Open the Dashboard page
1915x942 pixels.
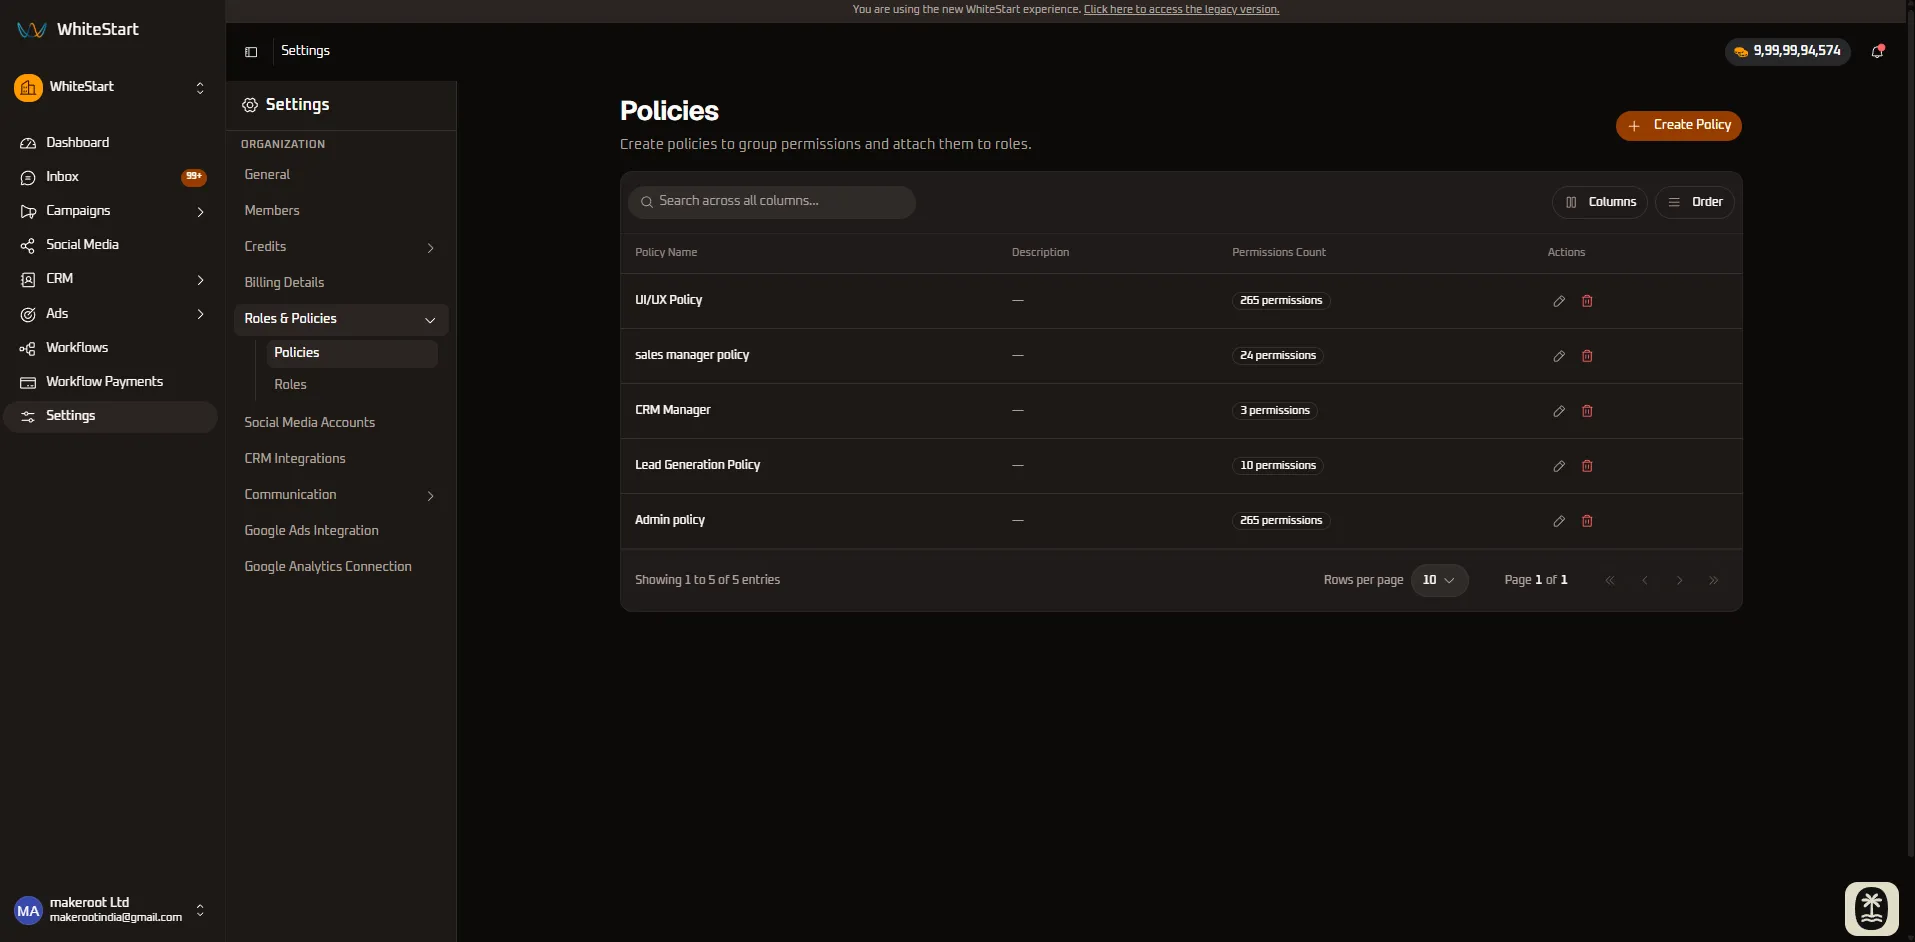[110, 143]
